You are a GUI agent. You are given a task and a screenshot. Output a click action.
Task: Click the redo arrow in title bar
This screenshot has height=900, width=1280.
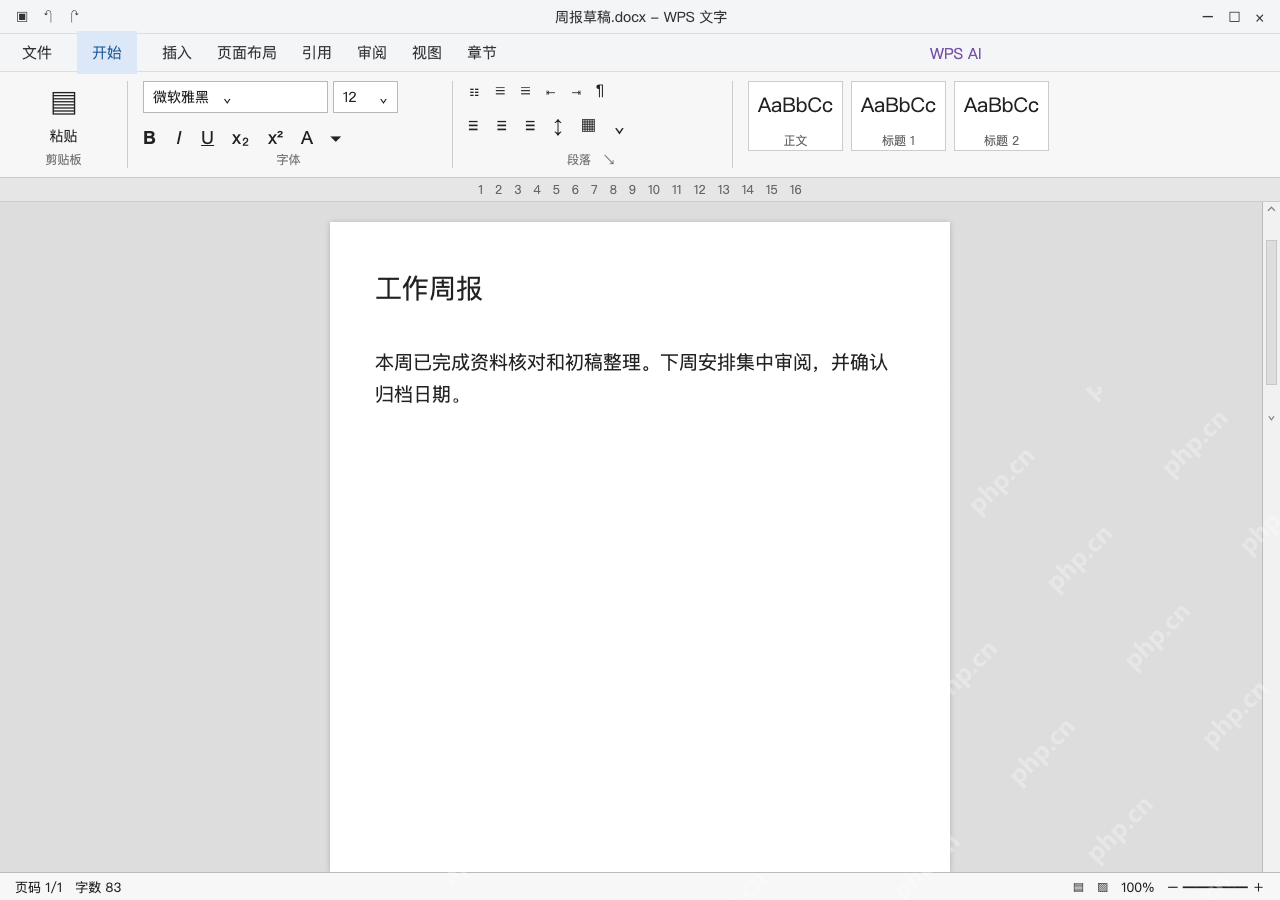[74, 16]
